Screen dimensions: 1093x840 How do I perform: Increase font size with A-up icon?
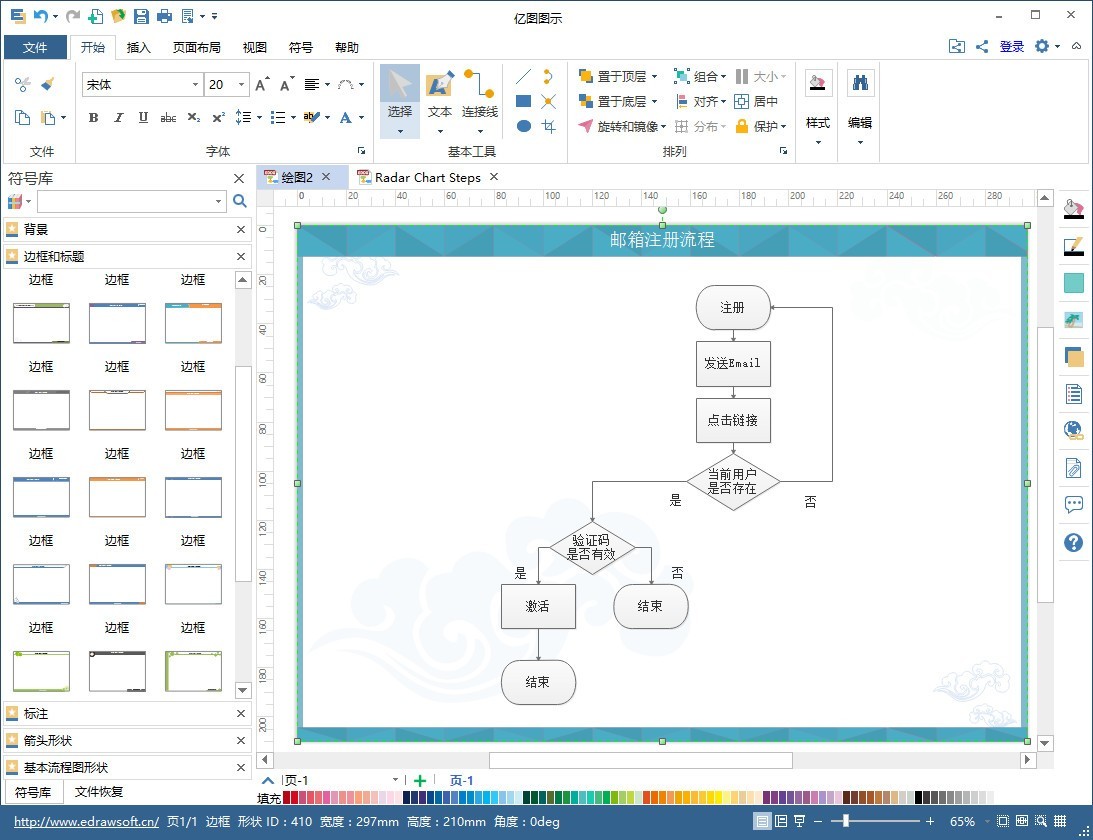[262, 84]
